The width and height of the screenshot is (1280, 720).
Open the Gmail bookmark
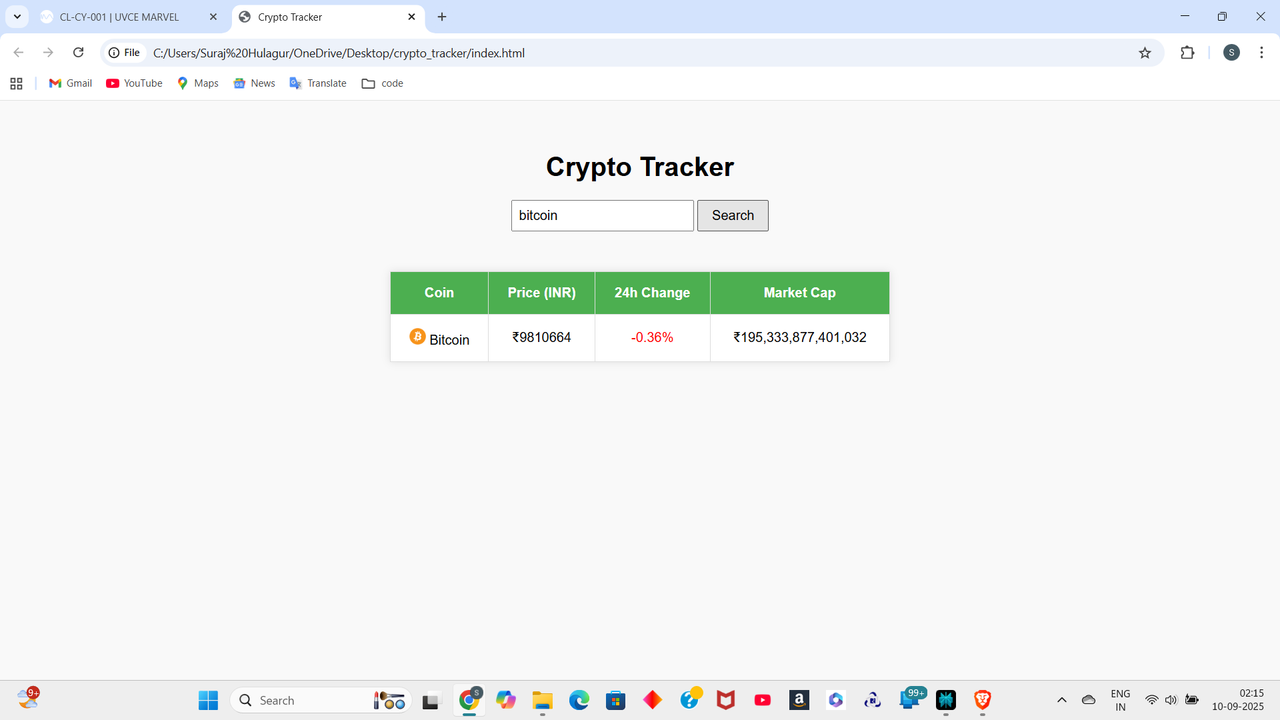click(70, 83)
